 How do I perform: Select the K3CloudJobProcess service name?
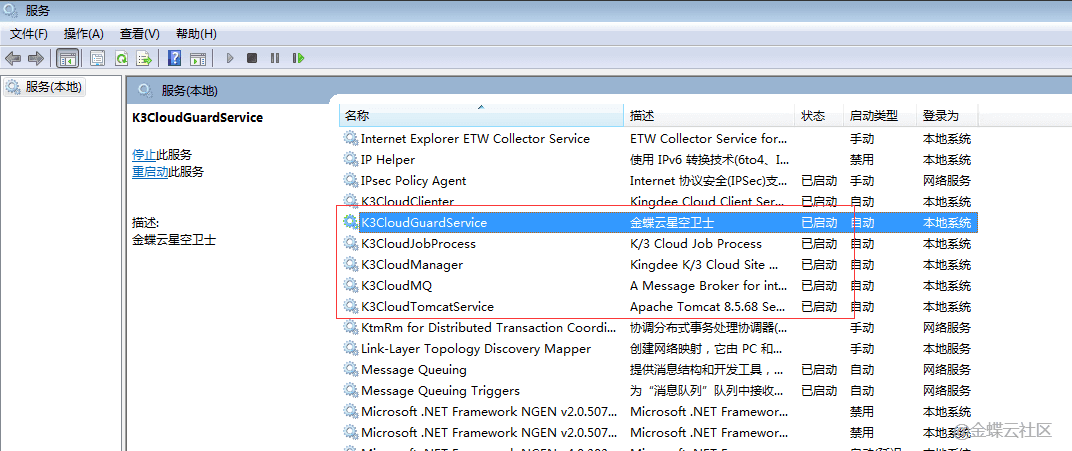[418, 243]
